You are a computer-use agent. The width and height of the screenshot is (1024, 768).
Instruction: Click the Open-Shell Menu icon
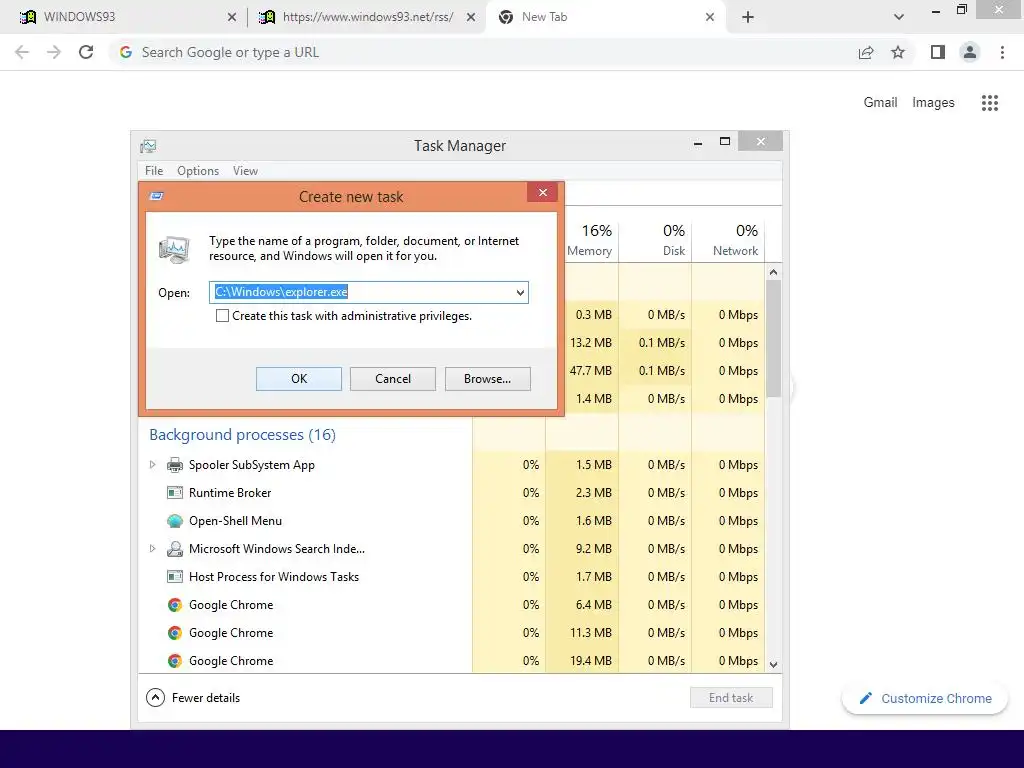pos(174,521)
